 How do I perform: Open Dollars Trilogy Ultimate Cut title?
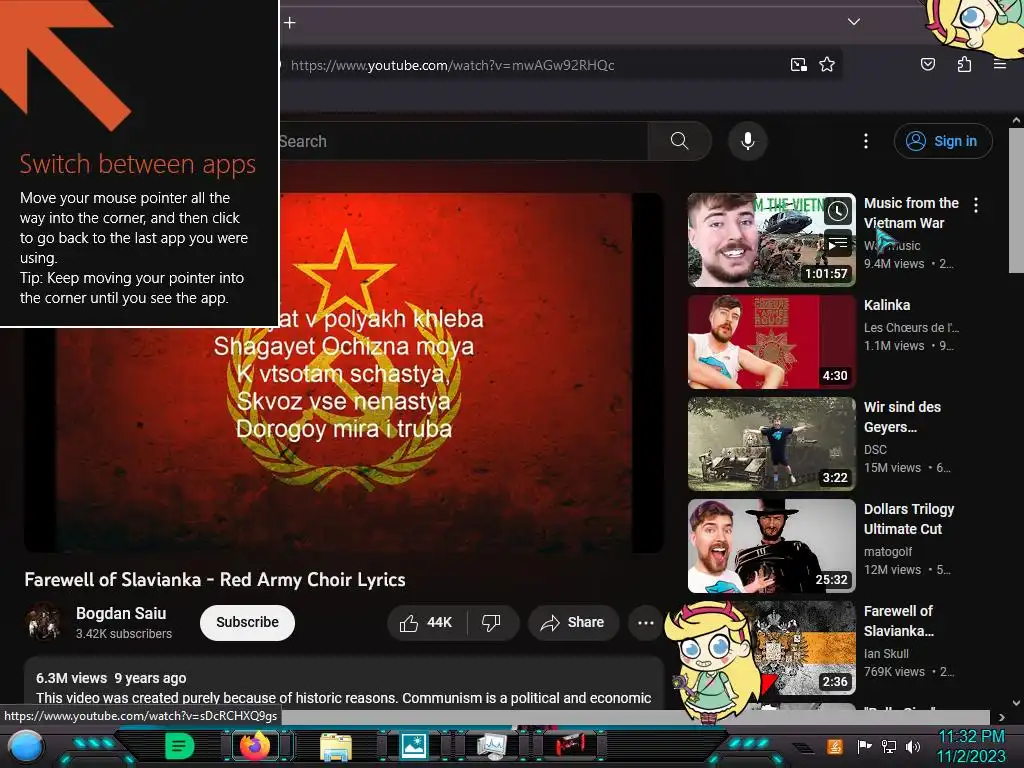point(908,519)
